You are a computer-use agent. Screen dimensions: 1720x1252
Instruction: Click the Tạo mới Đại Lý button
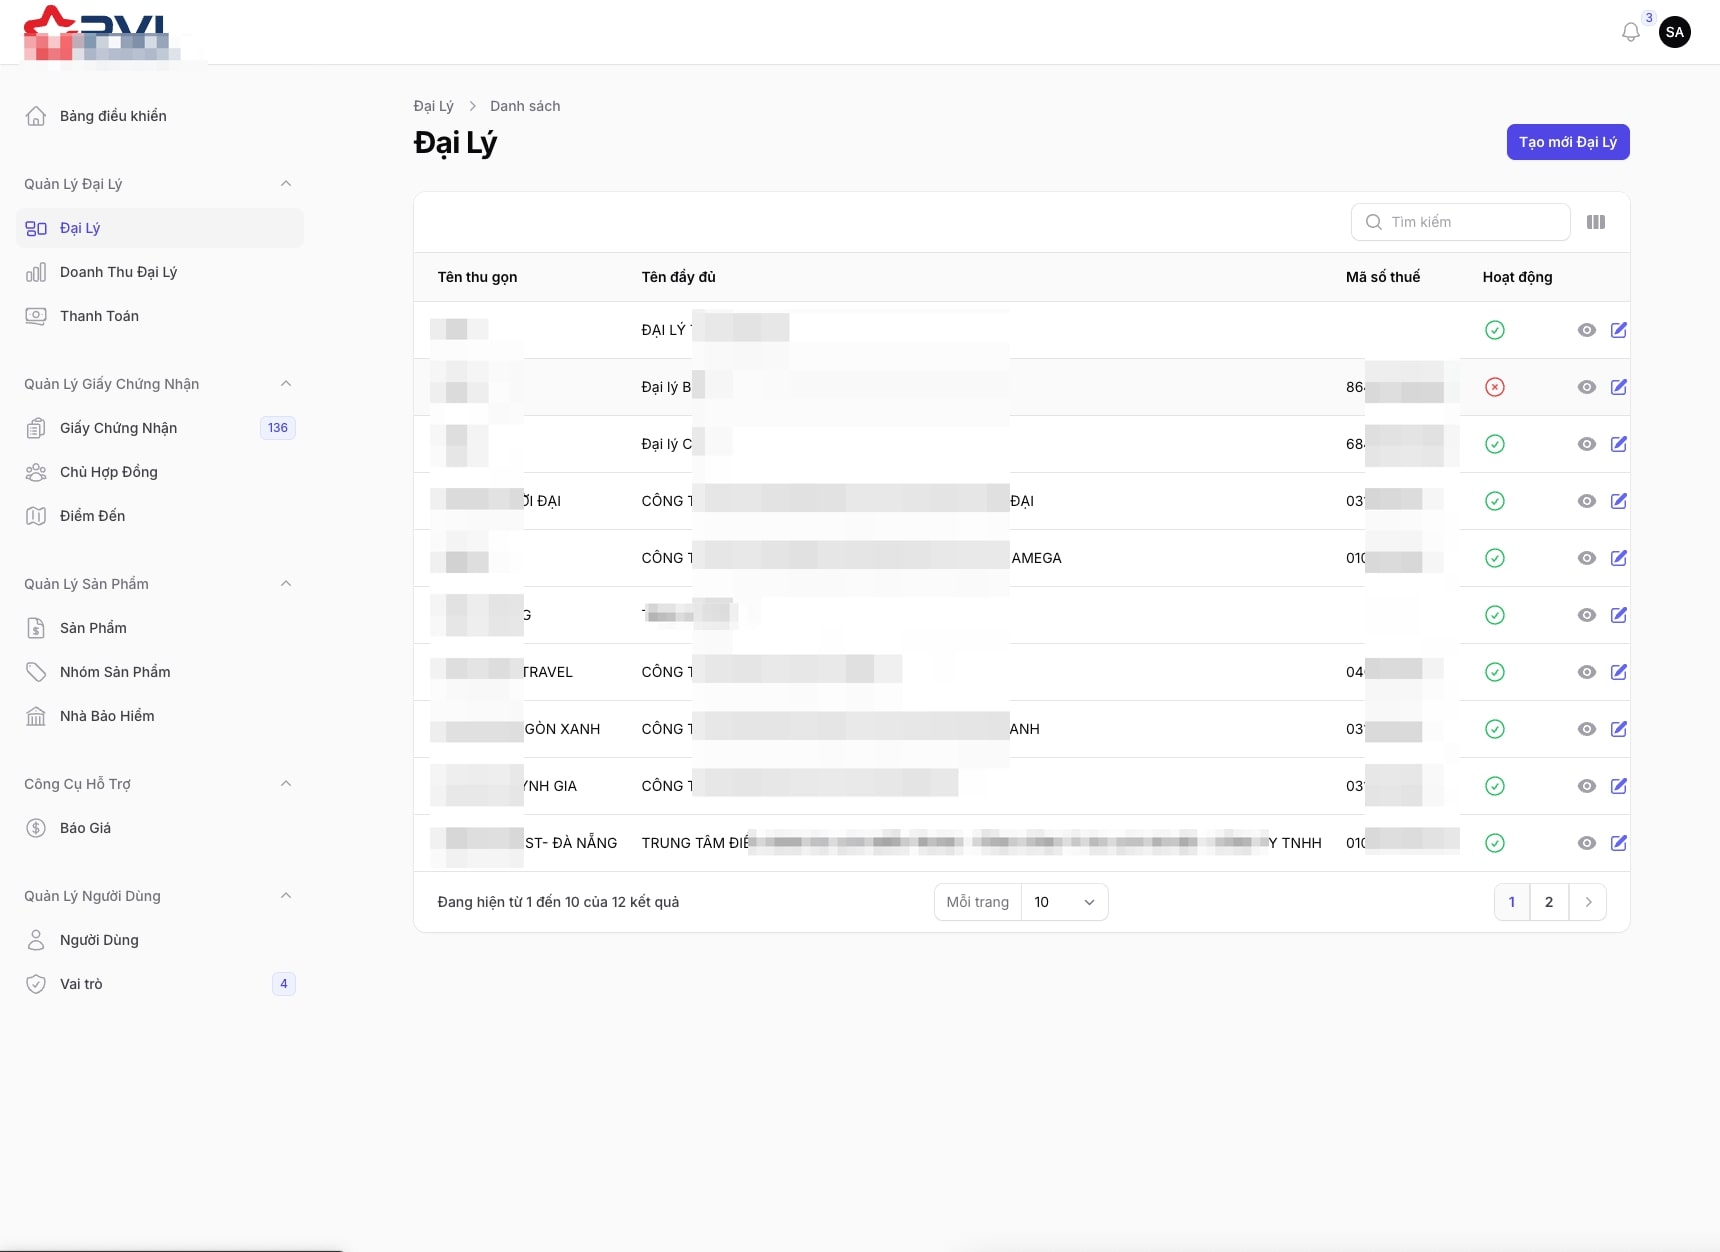pos(1567,142)
